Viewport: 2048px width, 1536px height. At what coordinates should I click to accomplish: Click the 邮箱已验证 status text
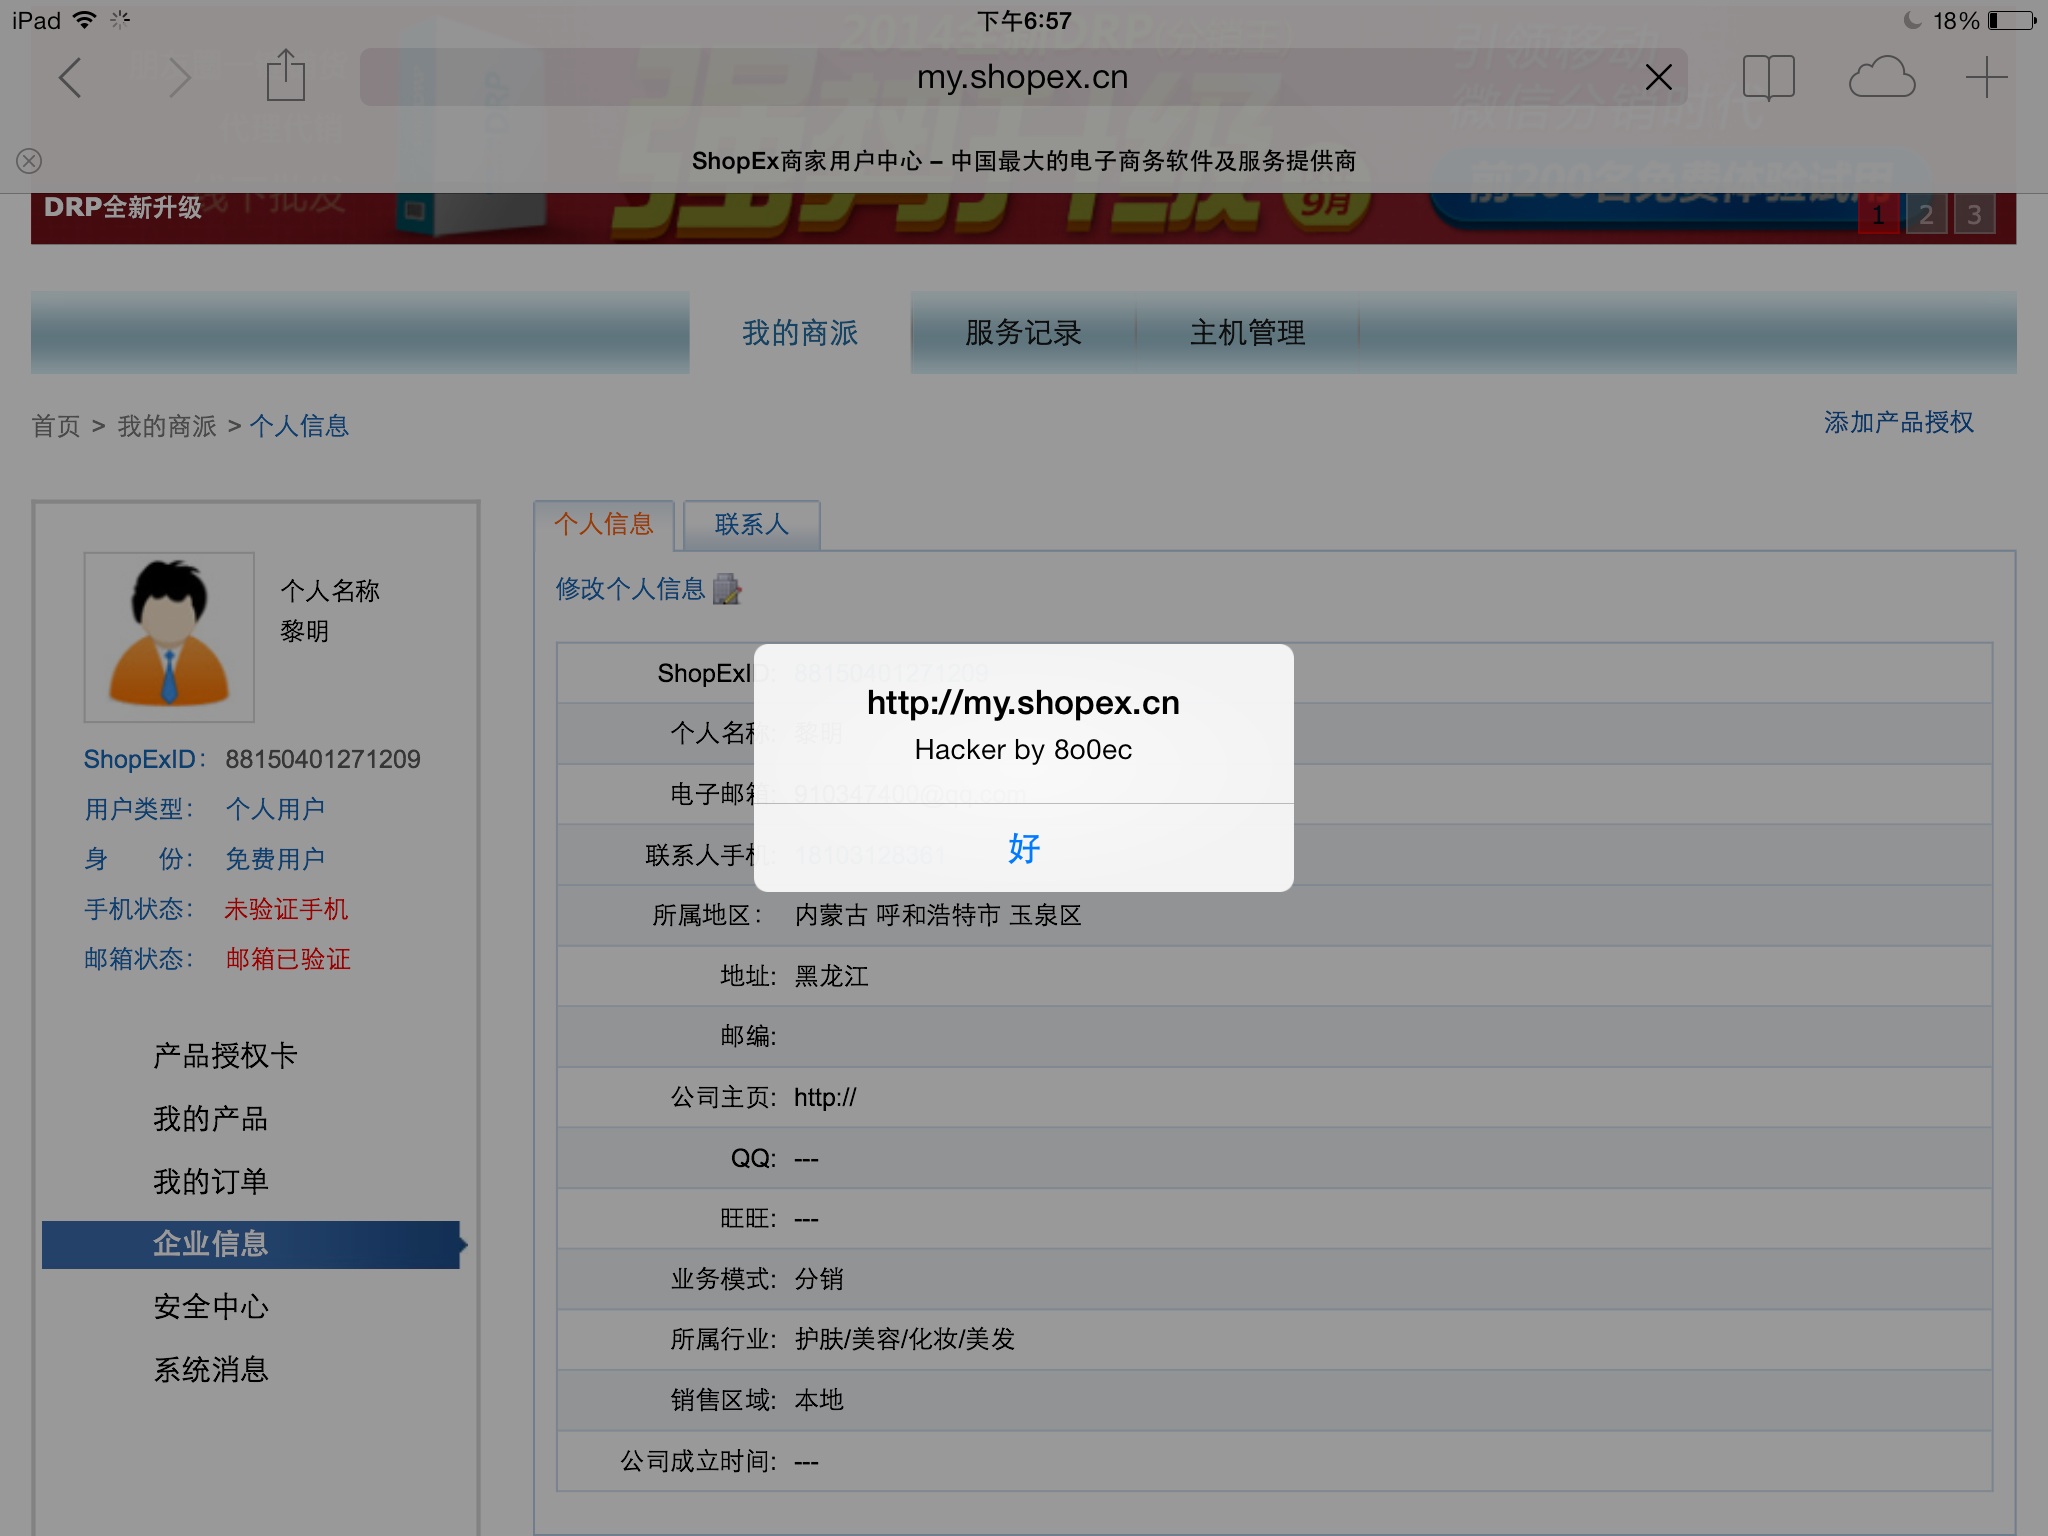pyautogui.click(x=288, y=959)
